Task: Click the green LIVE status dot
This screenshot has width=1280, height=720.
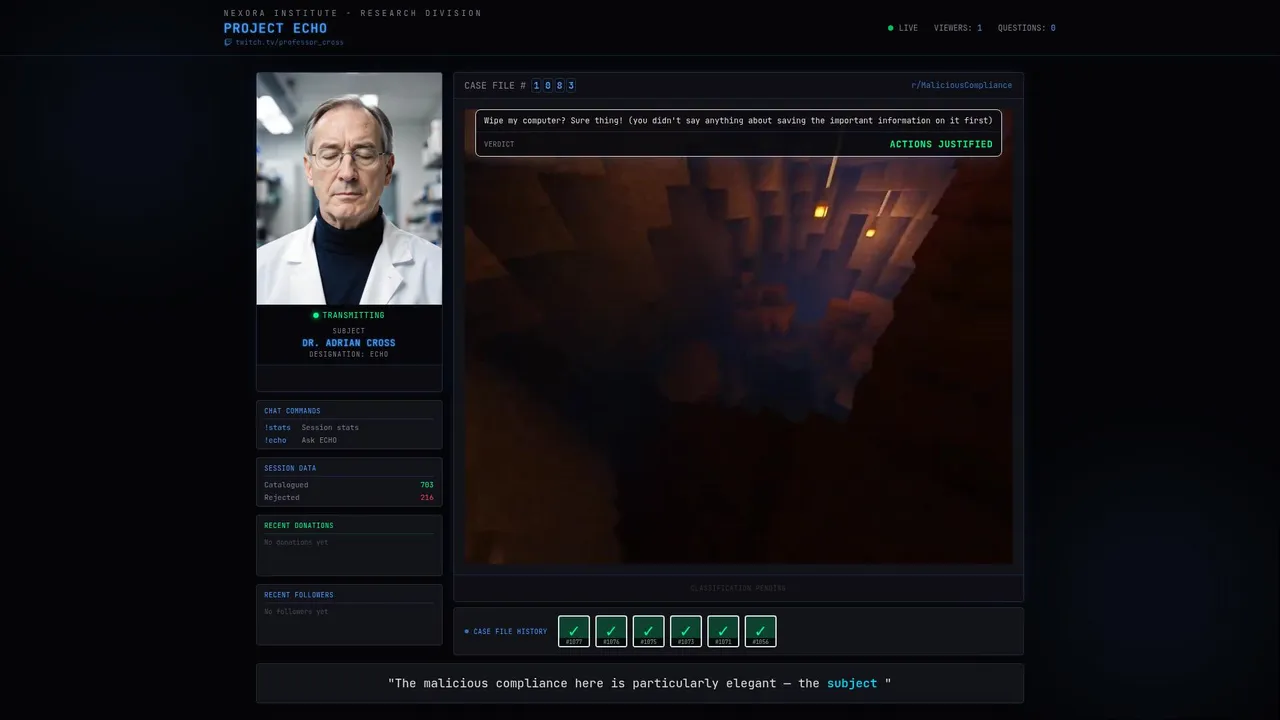Action: [891, 28]
